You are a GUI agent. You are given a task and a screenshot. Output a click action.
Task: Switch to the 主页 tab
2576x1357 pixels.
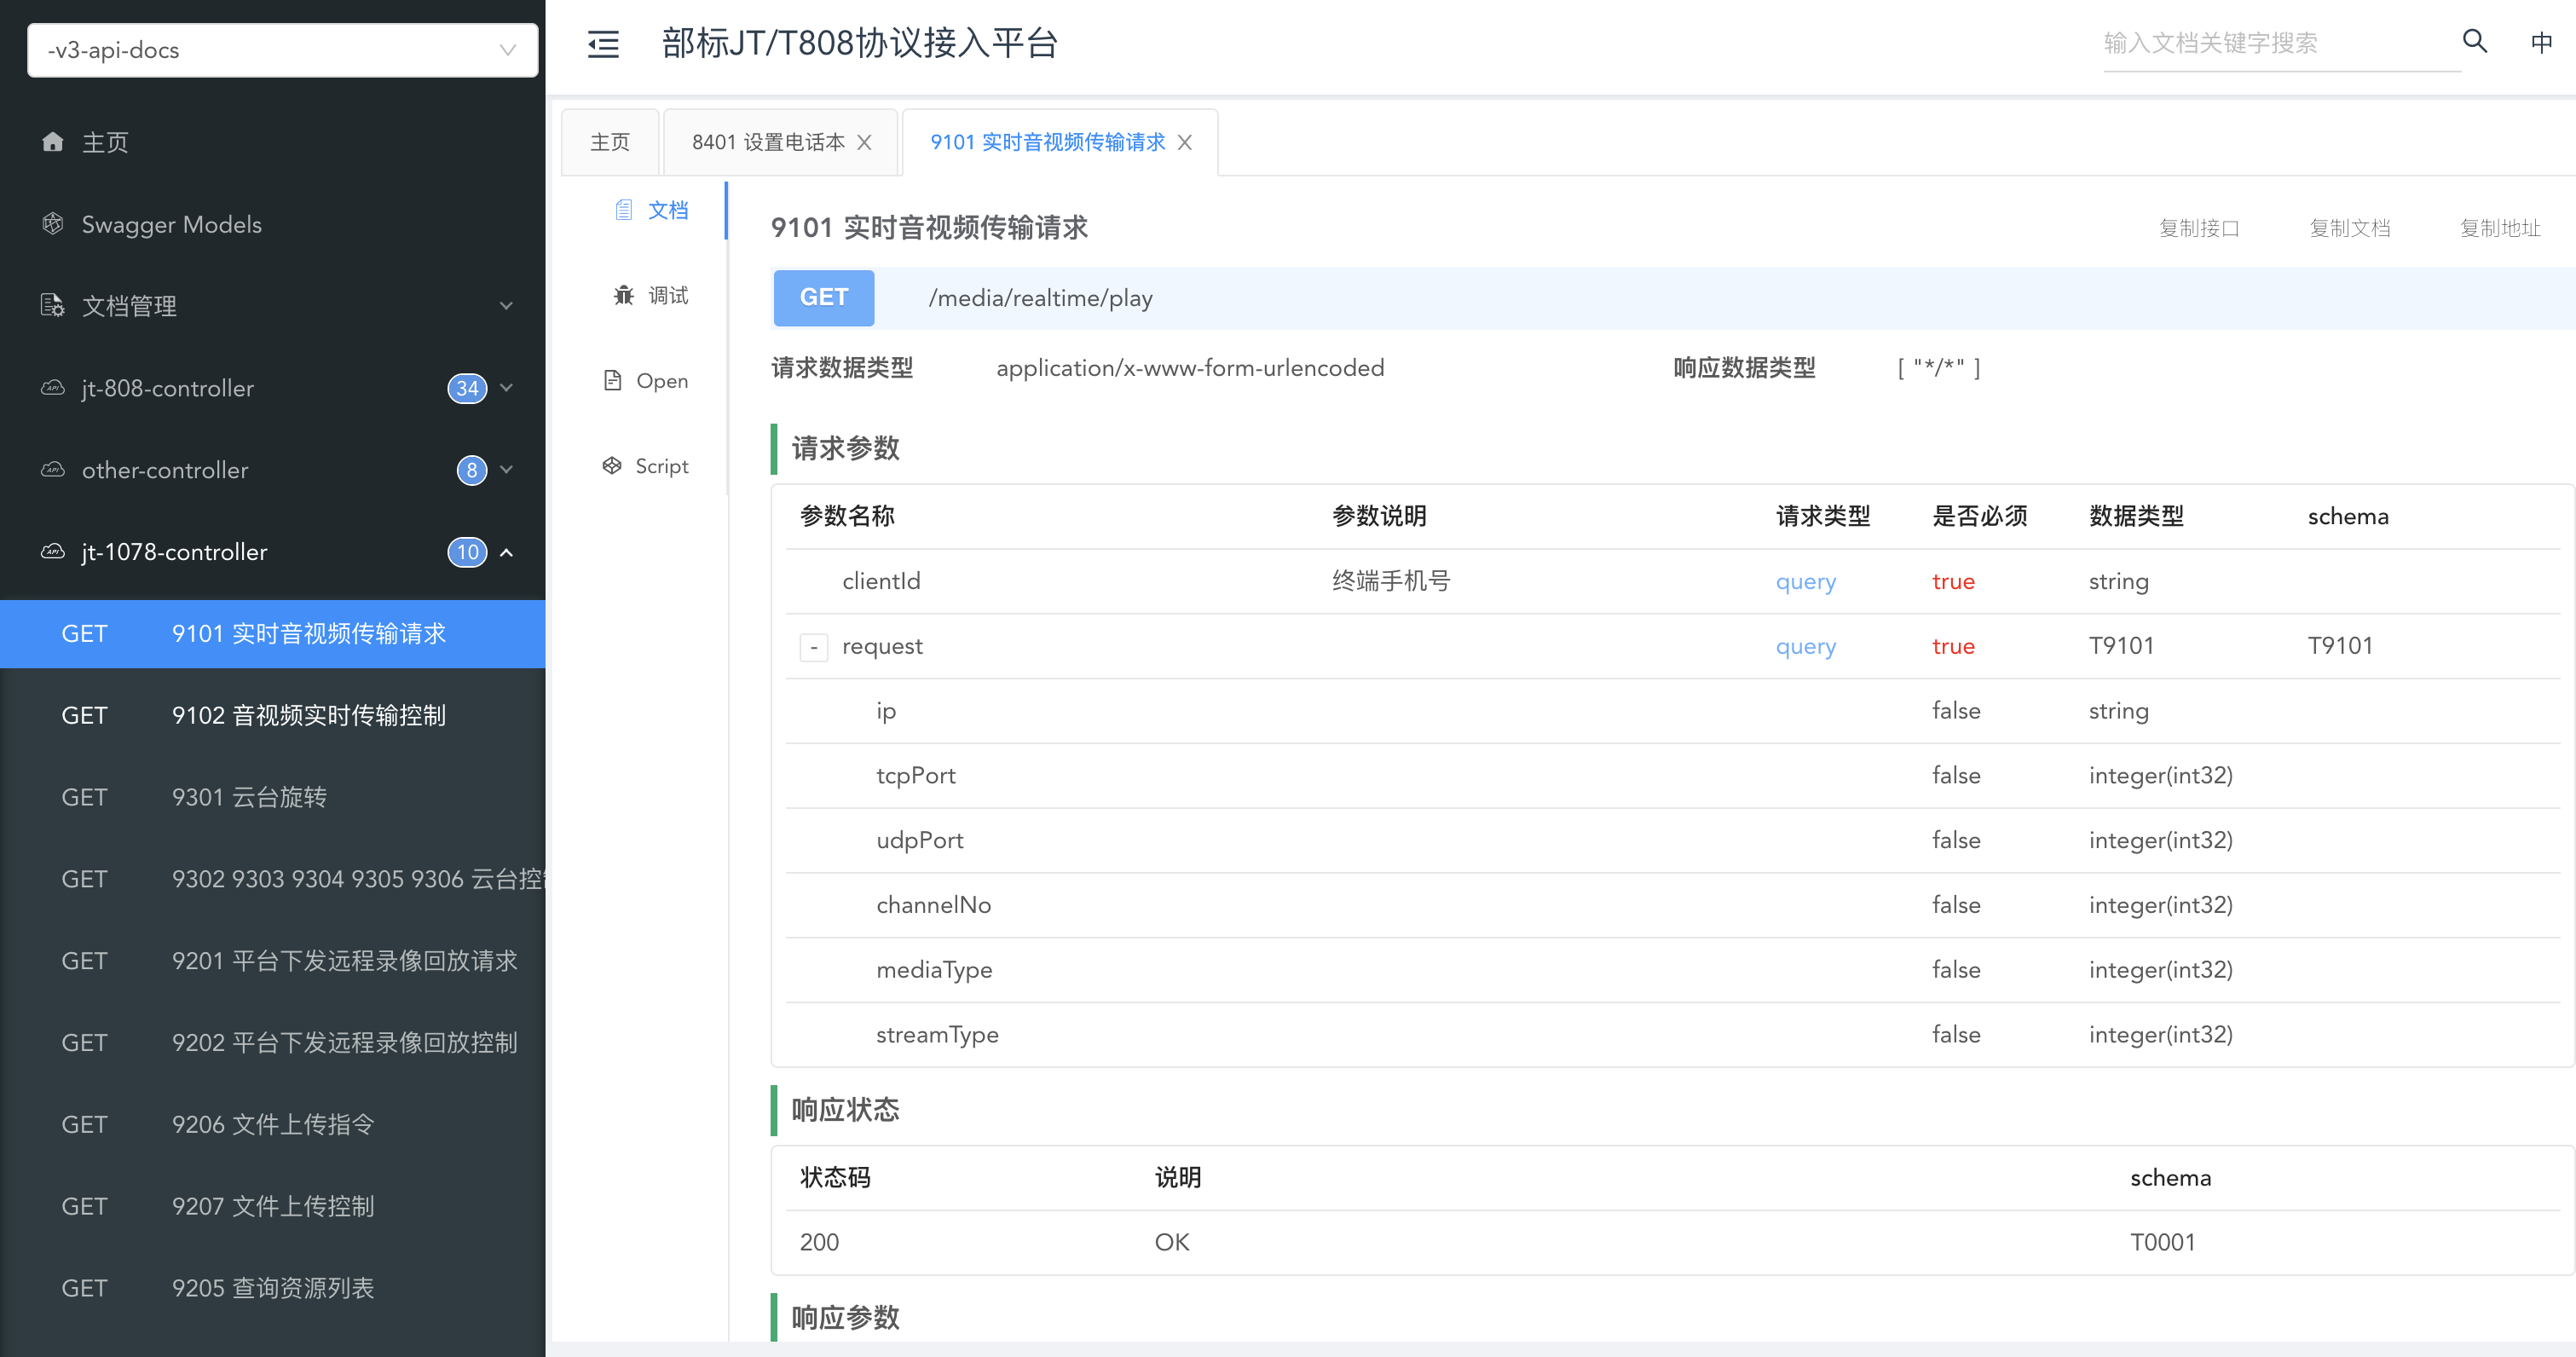tap(610, 142)
